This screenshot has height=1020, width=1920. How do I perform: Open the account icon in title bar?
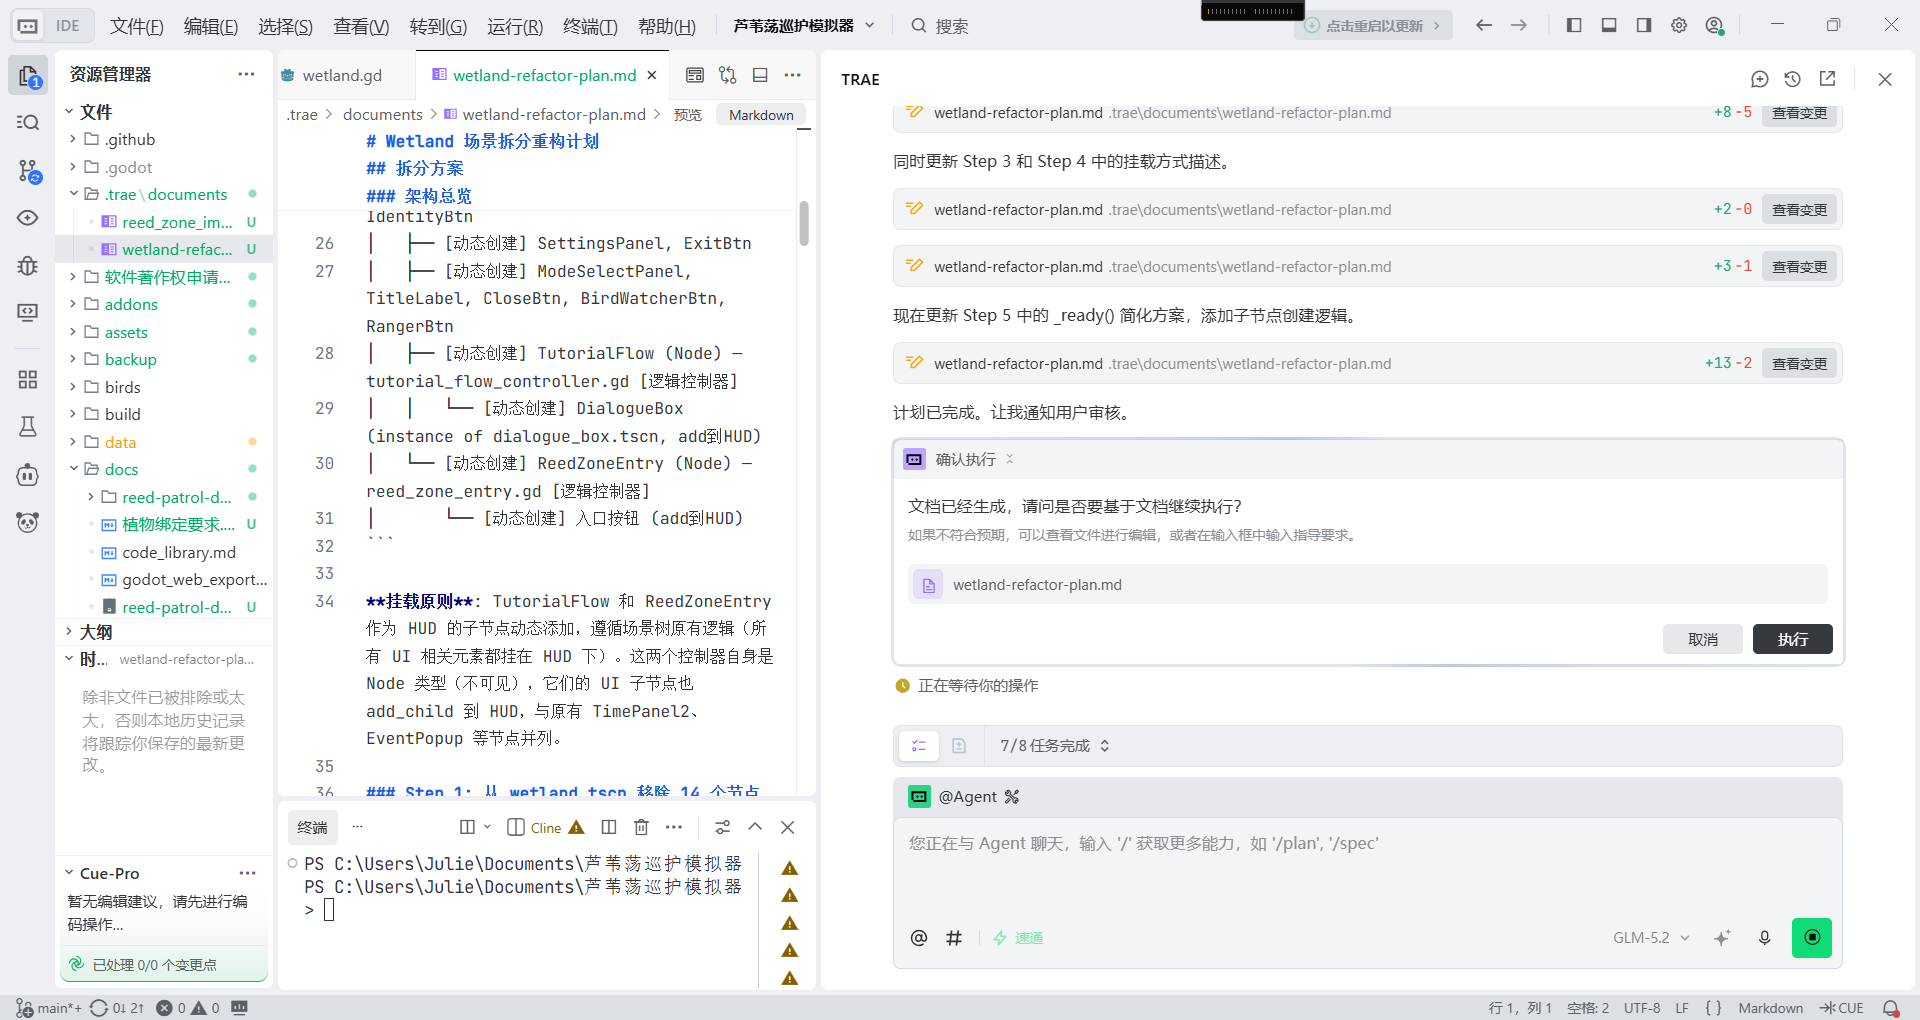coord(1715,26)
